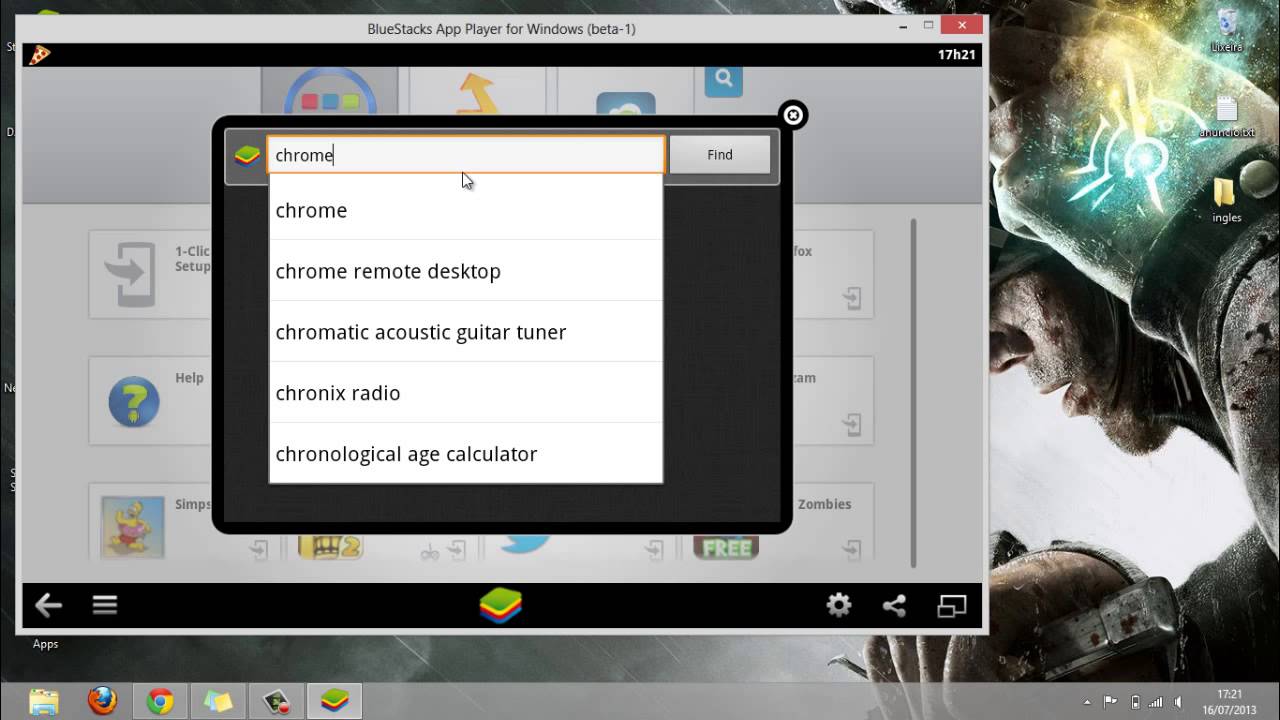Click the network signal tray icon
1280x720 pixels.
(1158, 702)
